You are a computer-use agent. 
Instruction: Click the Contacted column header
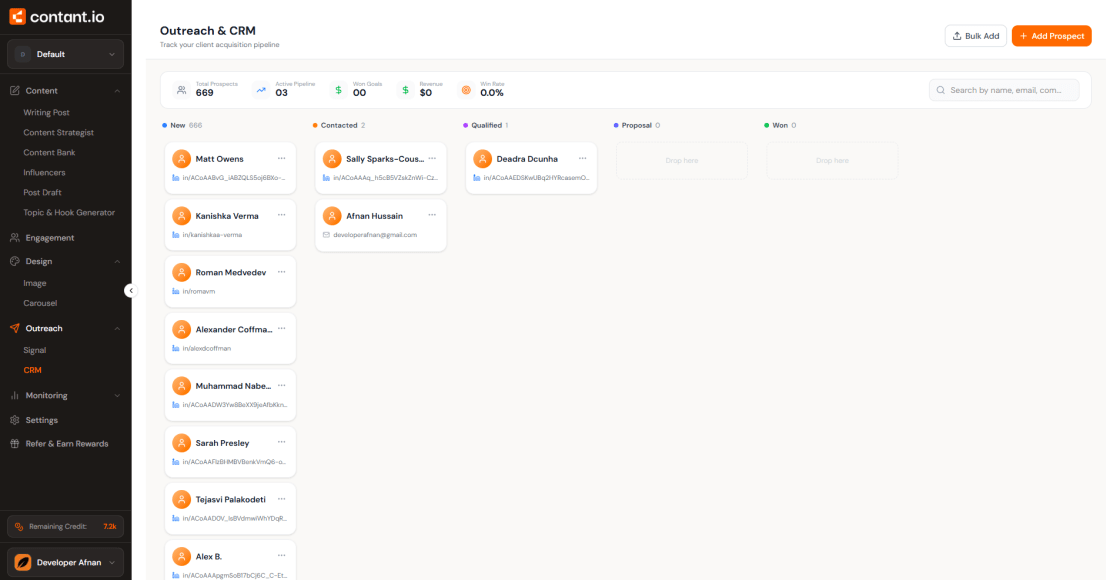pos(339,125)
